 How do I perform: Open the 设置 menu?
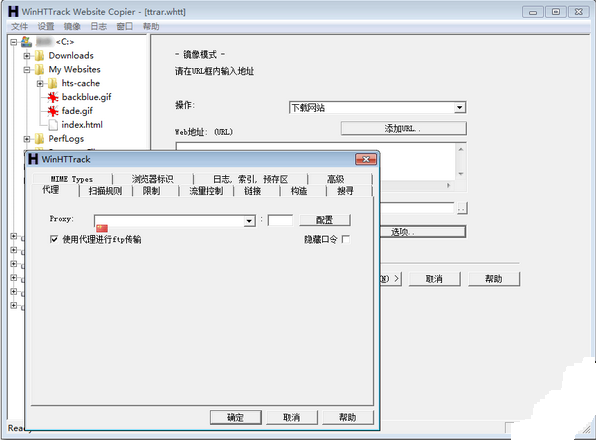pyautogui.click(x=46, y=26)
